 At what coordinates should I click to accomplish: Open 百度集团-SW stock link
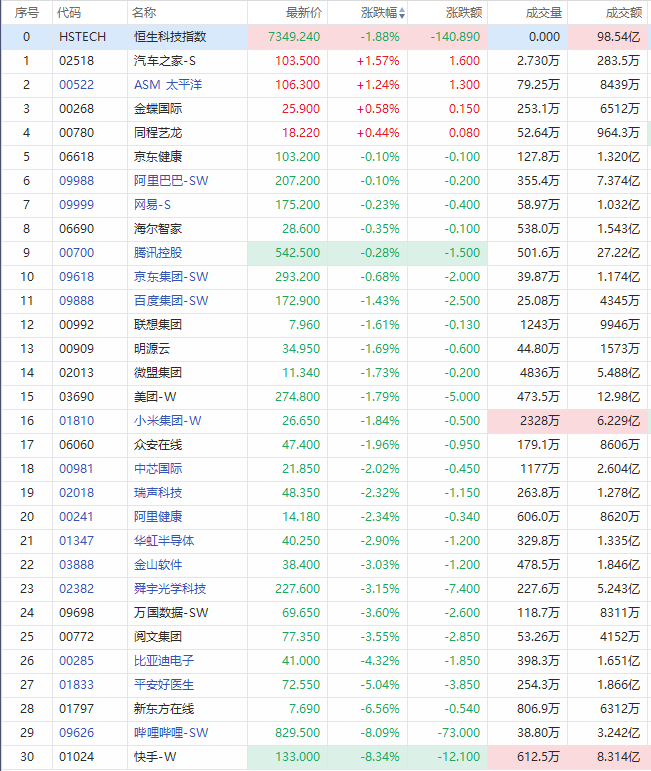coord(171,301)
